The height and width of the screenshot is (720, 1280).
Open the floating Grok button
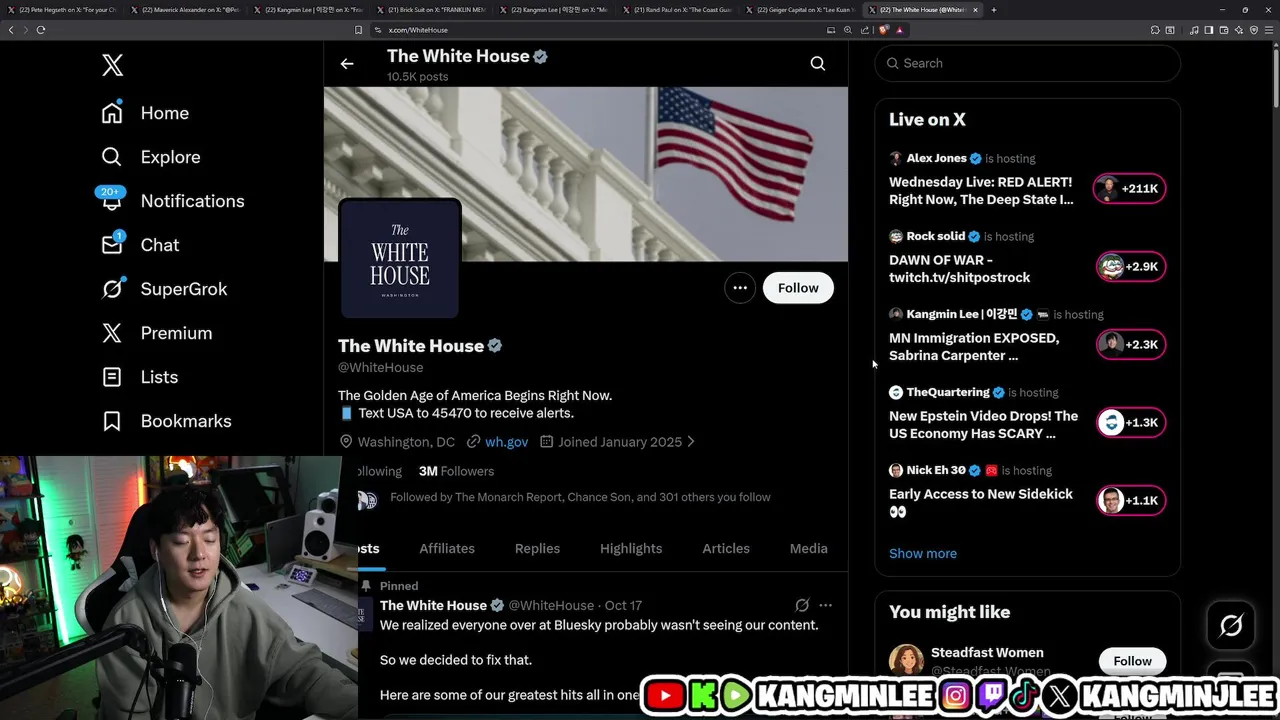pyautogui.click(x=1231, y=626)
